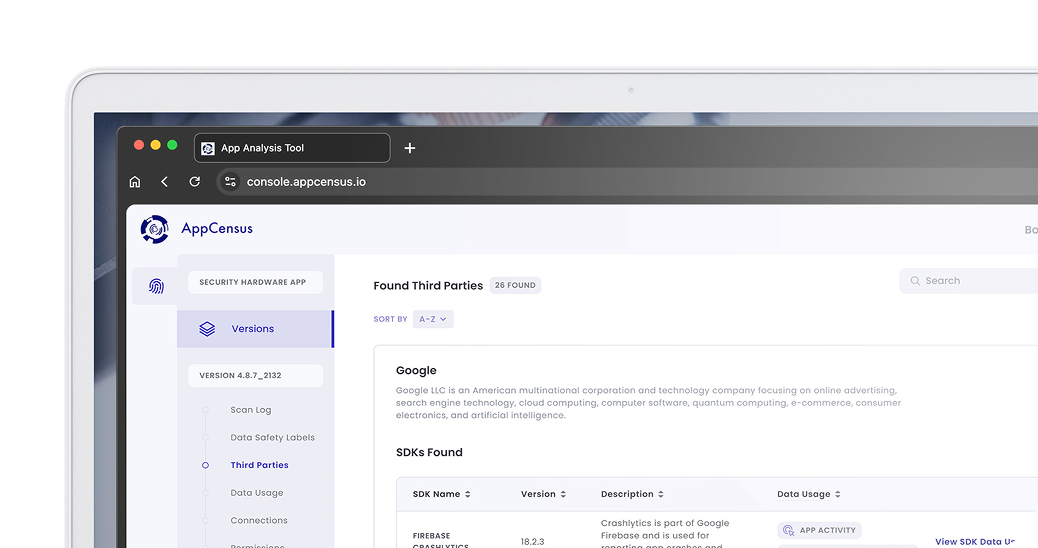This screenshot has height=548, width=1038.
Task: Sort the table by Version column
Action: pyautogui.click(x=543, y=494)
